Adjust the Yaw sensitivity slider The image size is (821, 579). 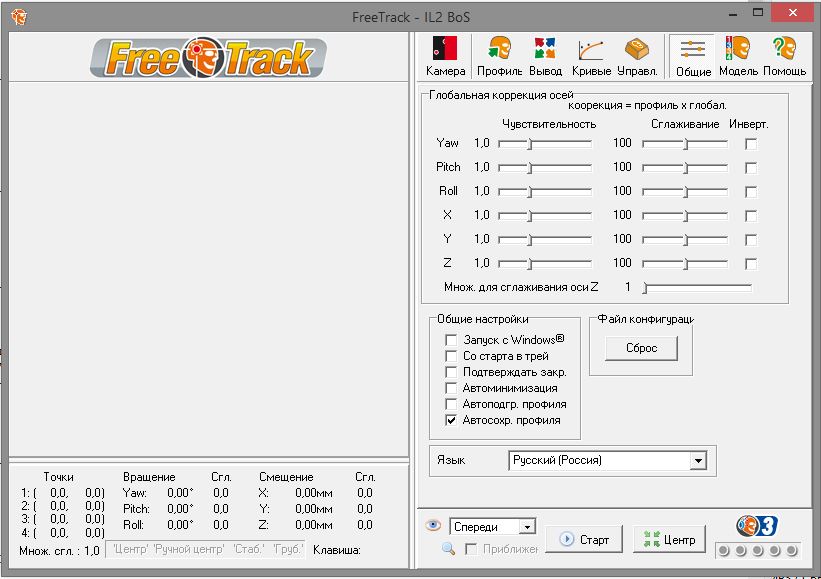[545, 143]
